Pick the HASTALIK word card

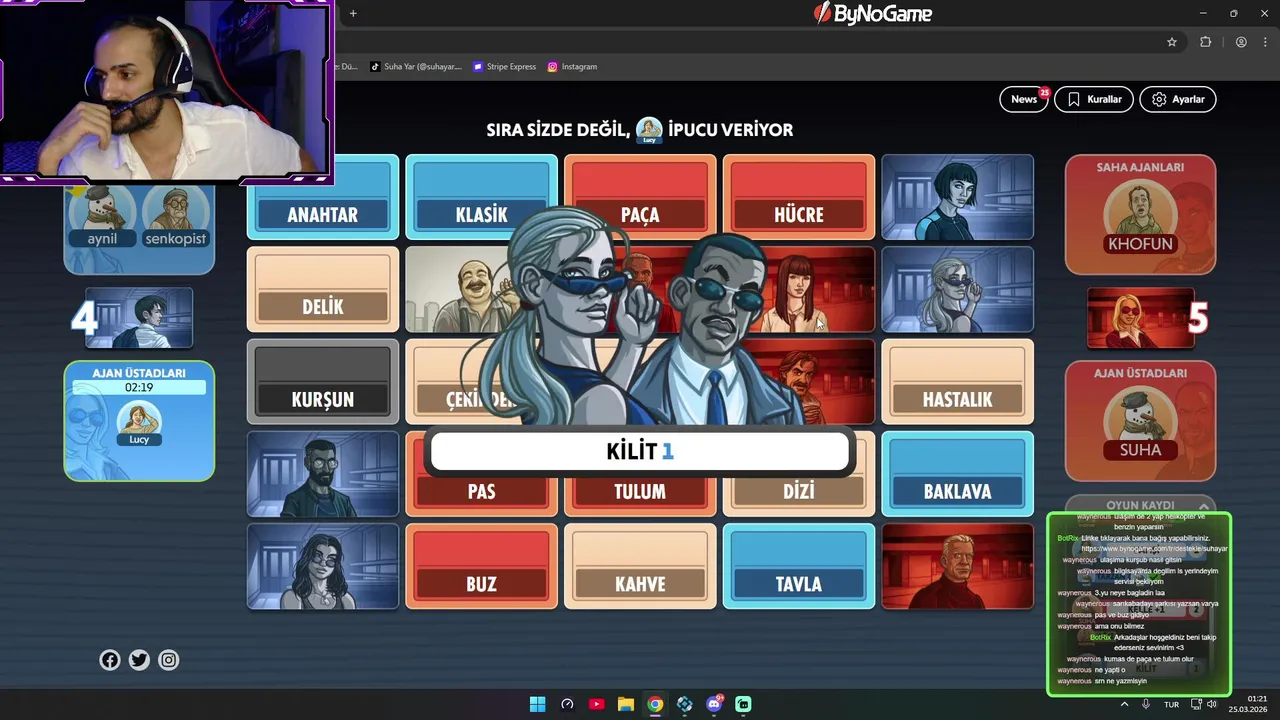tap(957, 382)
